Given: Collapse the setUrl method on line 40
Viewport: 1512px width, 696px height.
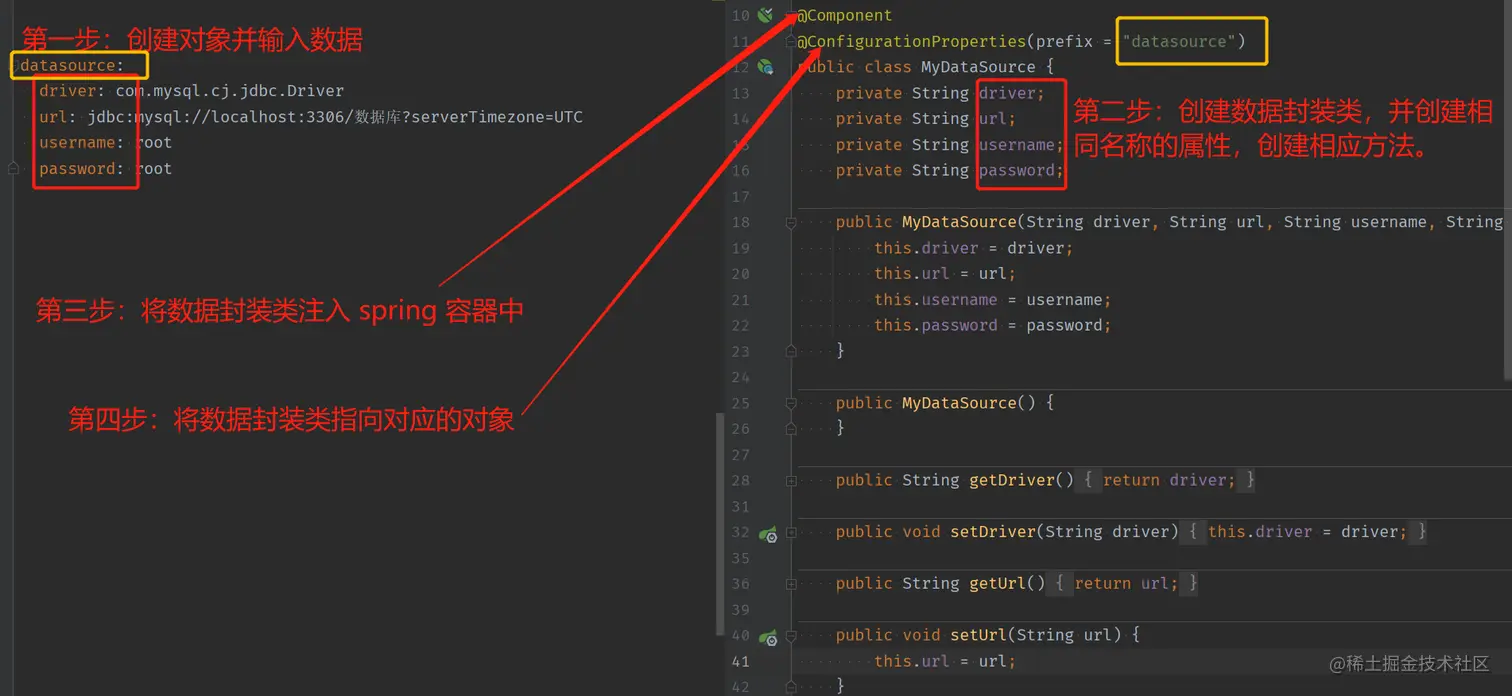Looking at the screenshot, I should (791, 635).
